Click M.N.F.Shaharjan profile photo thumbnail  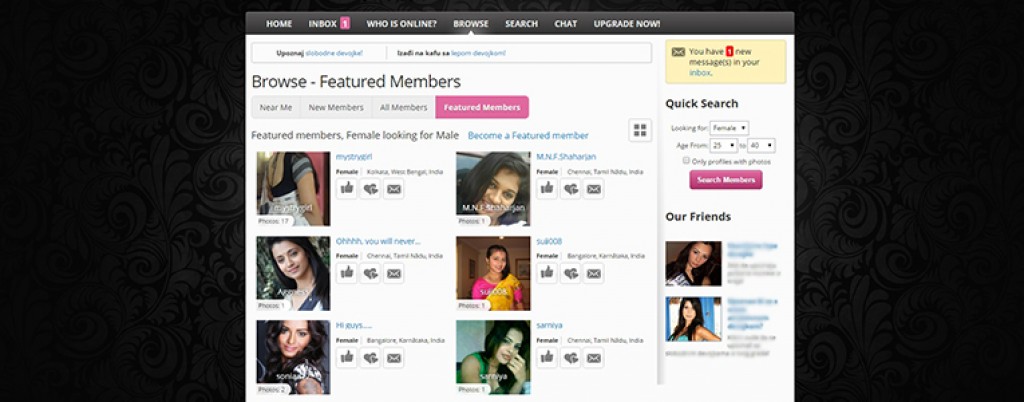pos(493,189)
